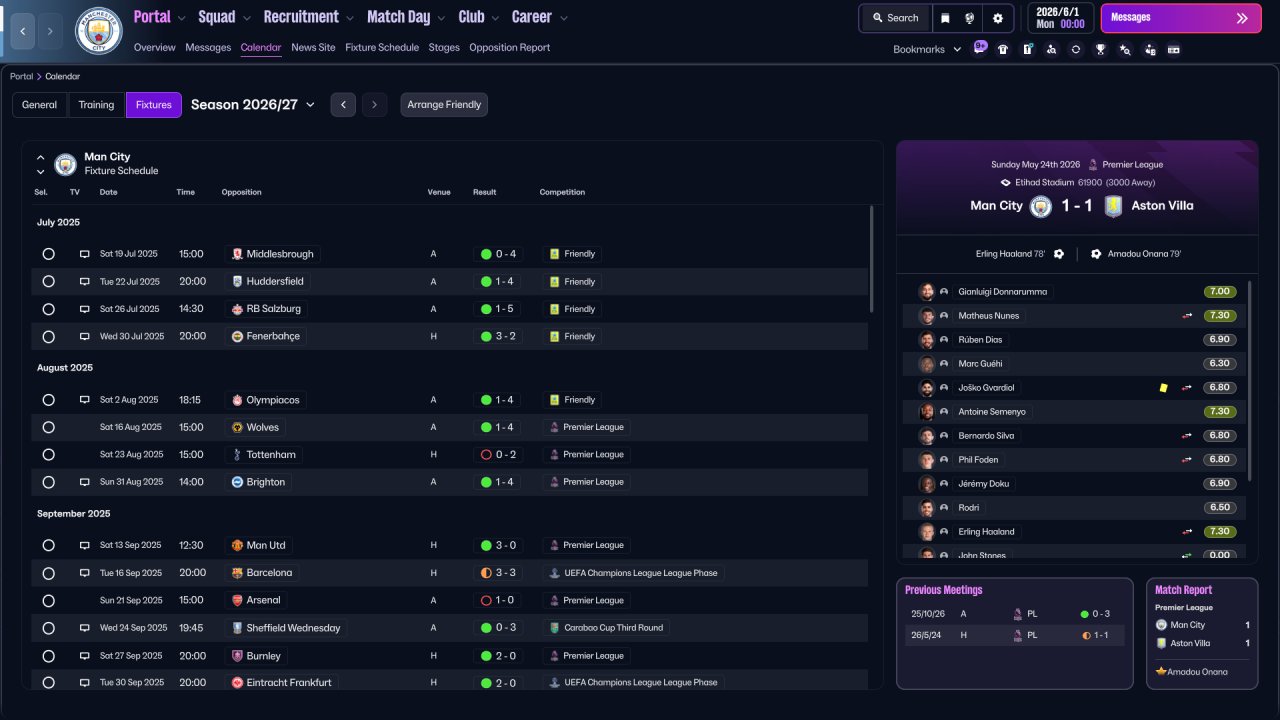This screenshot has width=1280, height=720.
Task: Select the Tottenham fixture radio button
Action: click(x=48, y=455)
